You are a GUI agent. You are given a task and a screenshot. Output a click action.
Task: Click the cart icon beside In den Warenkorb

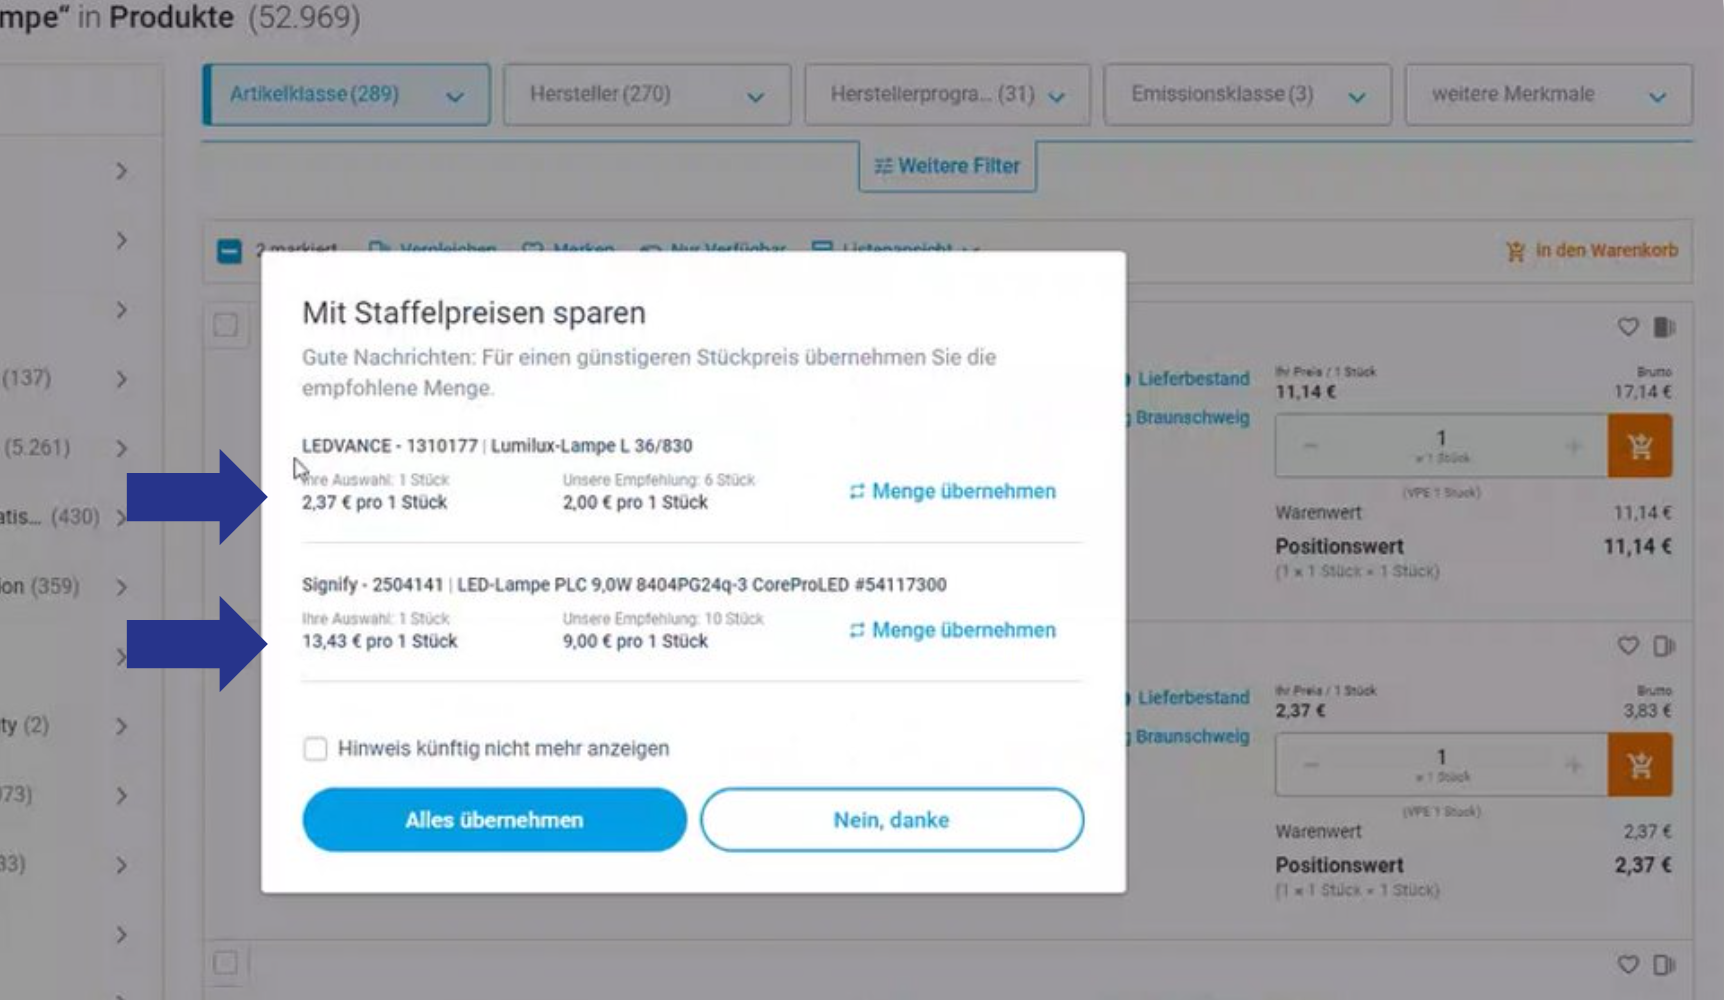[1516, 251]
